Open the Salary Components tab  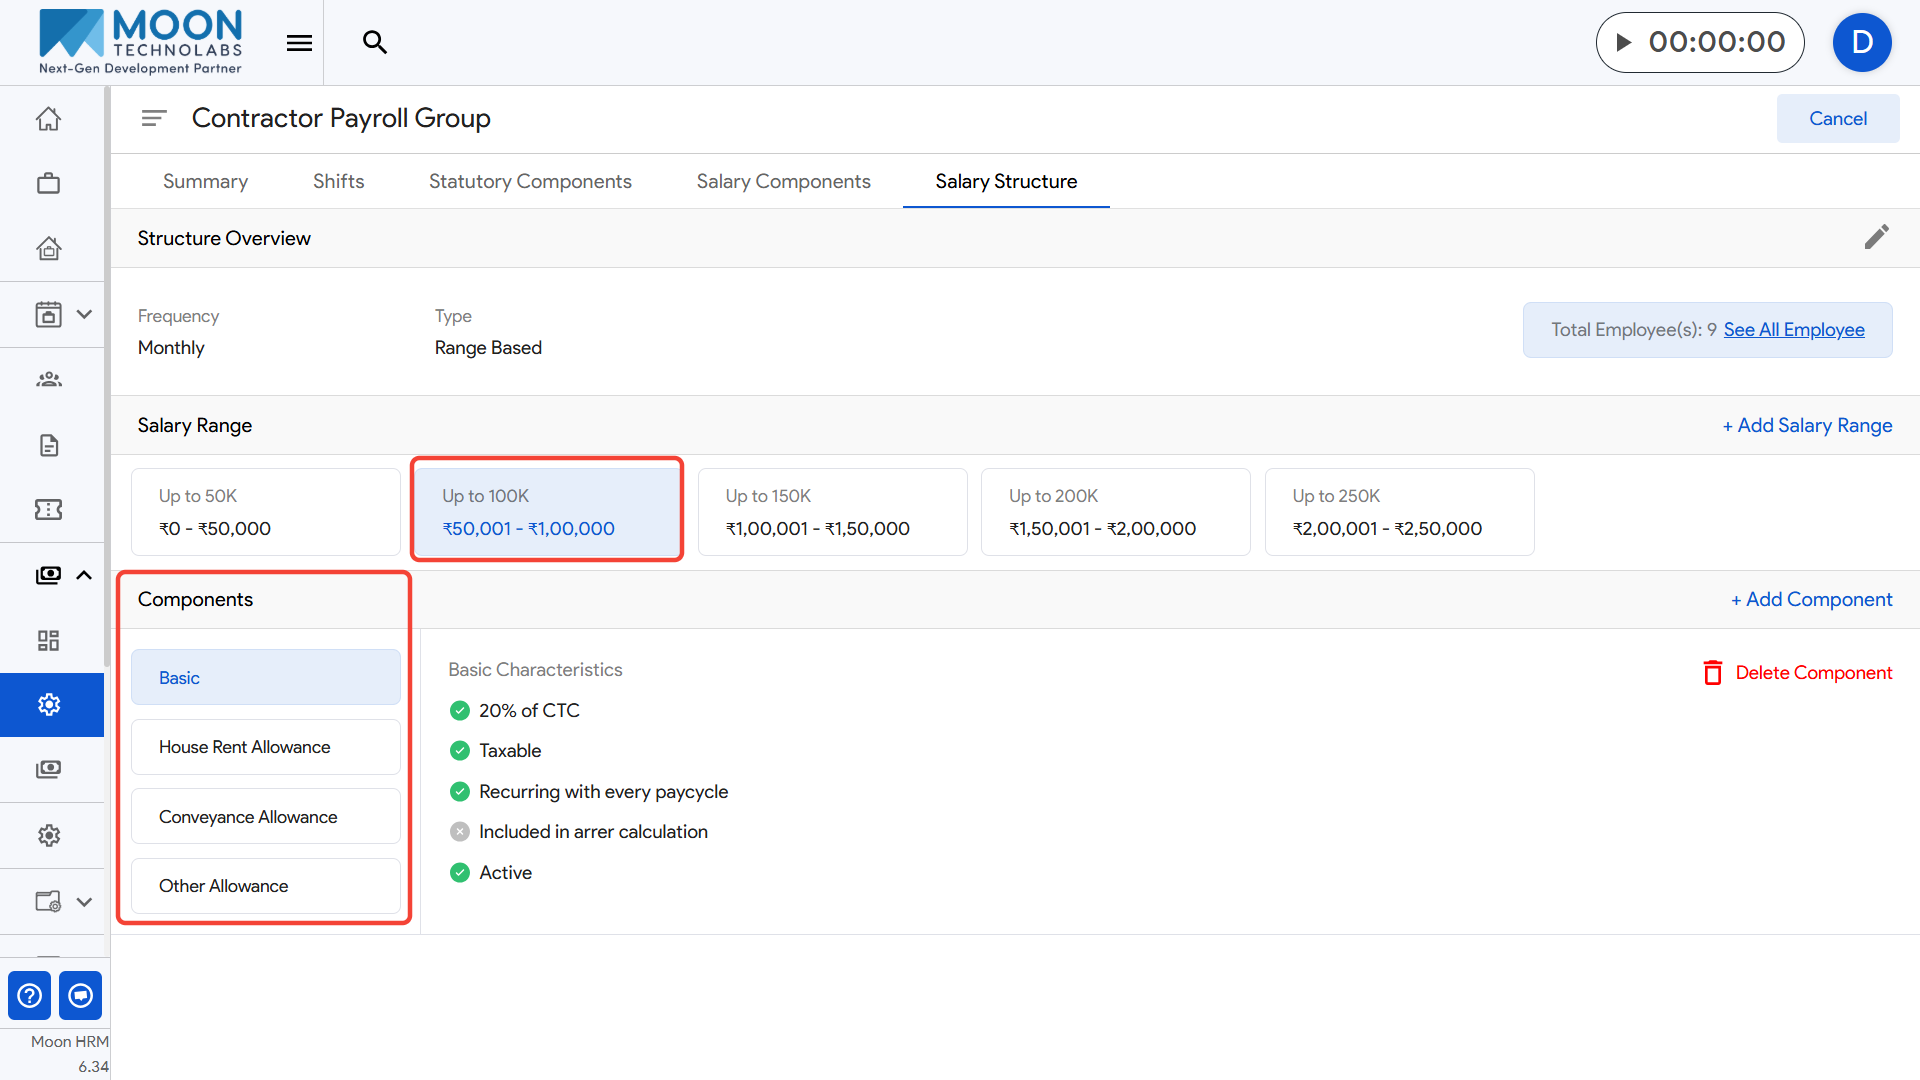(x=783, y=181)
